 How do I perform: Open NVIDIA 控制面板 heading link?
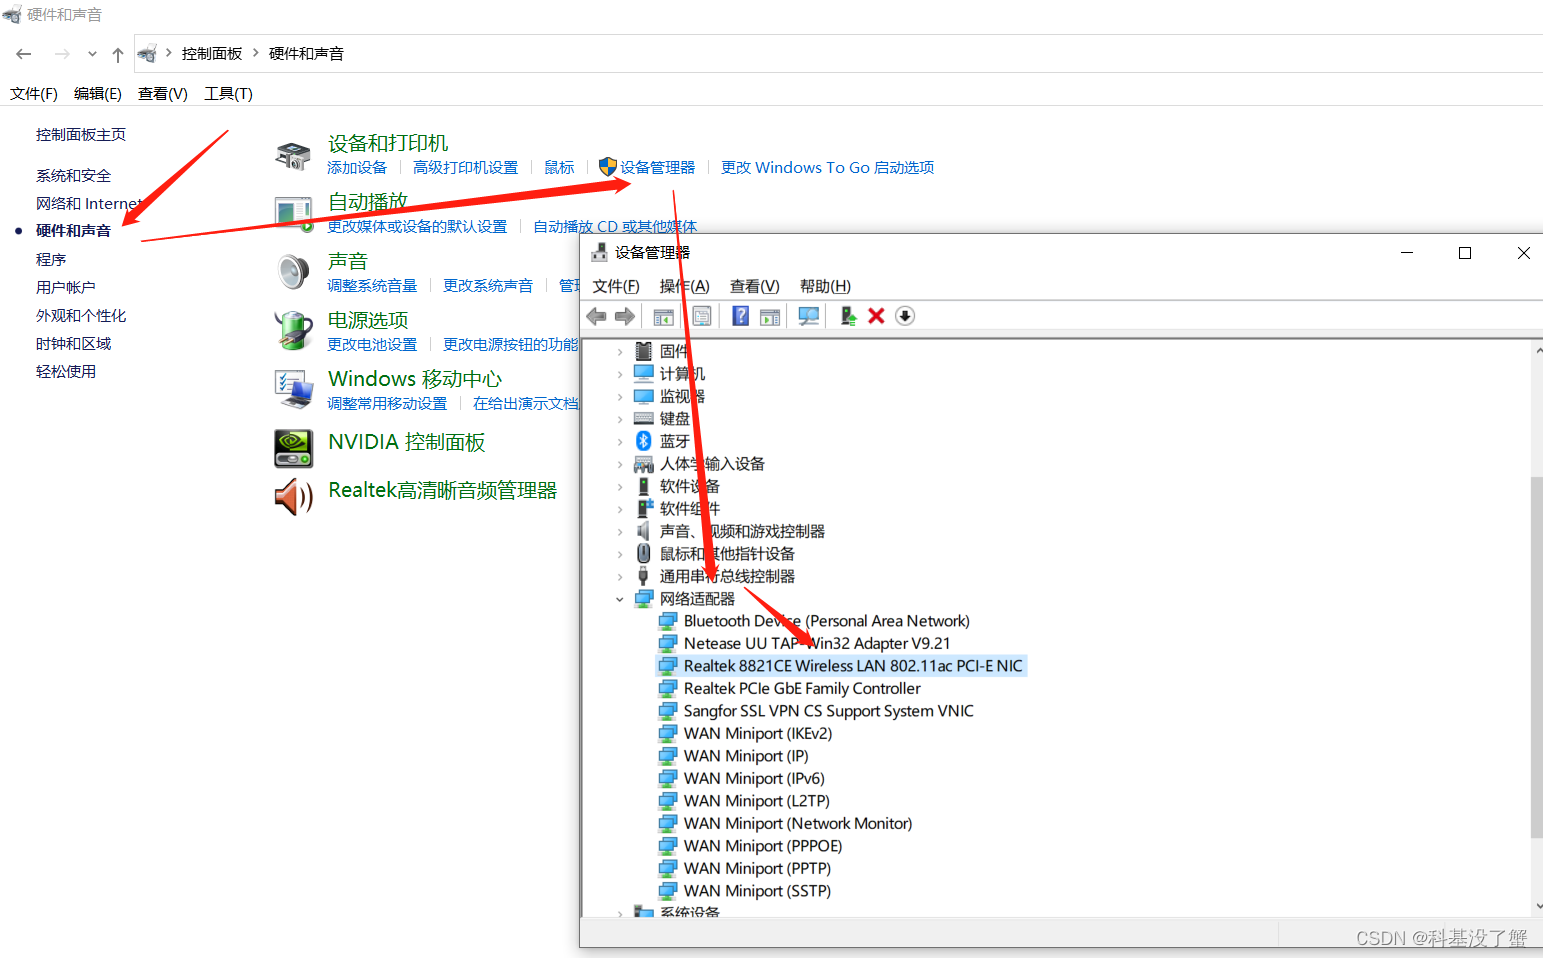407,442
